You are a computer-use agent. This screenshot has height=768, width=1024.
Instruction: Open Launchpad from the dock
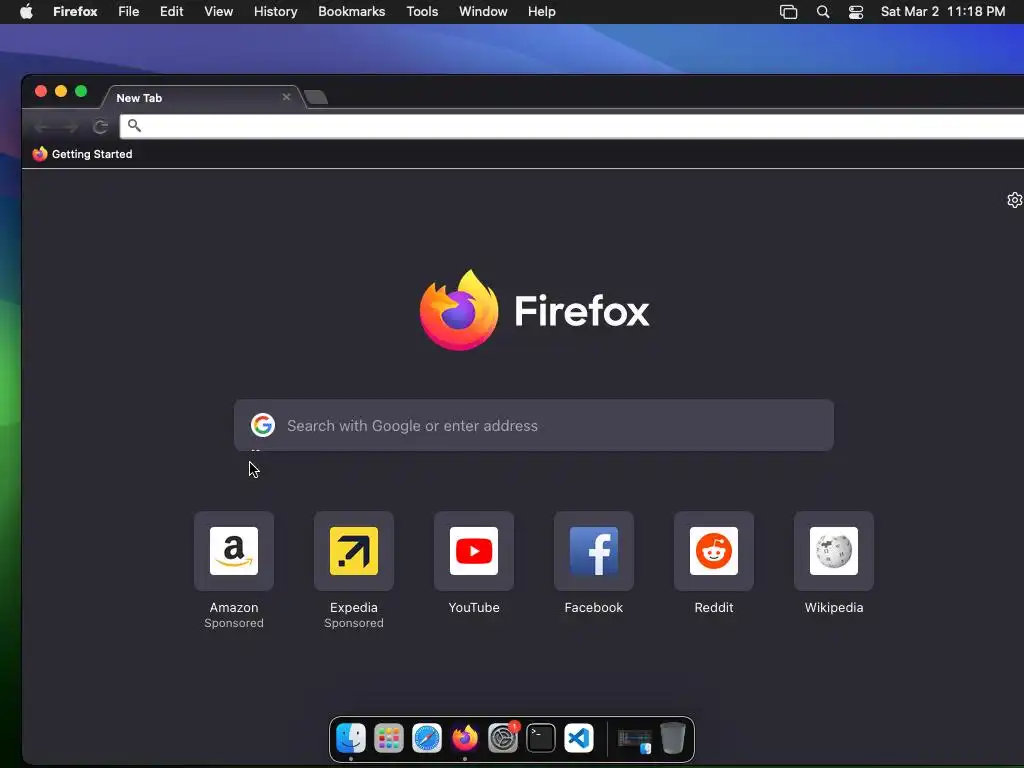tap(389, 738)
